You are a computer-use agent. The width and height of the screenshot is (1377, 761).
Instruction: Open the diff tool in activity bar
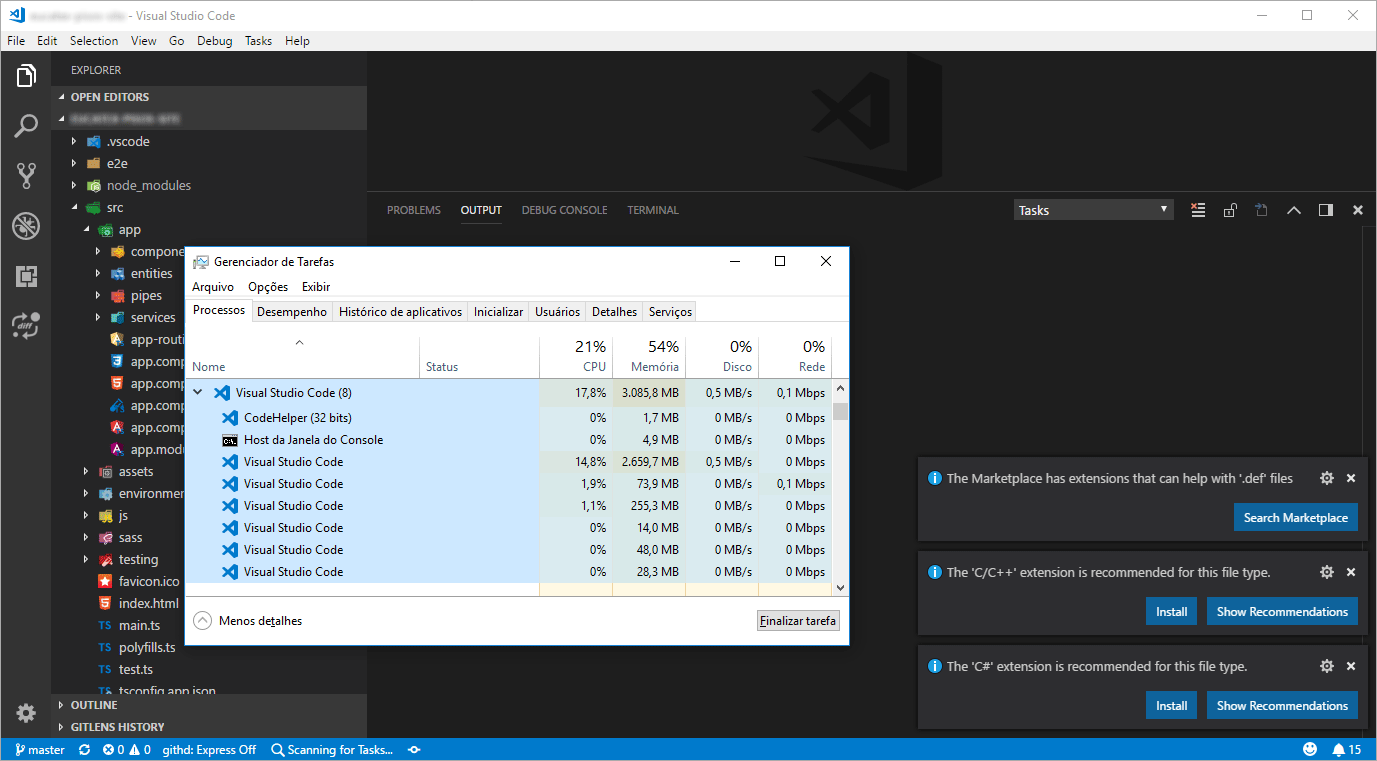(26, 325)
